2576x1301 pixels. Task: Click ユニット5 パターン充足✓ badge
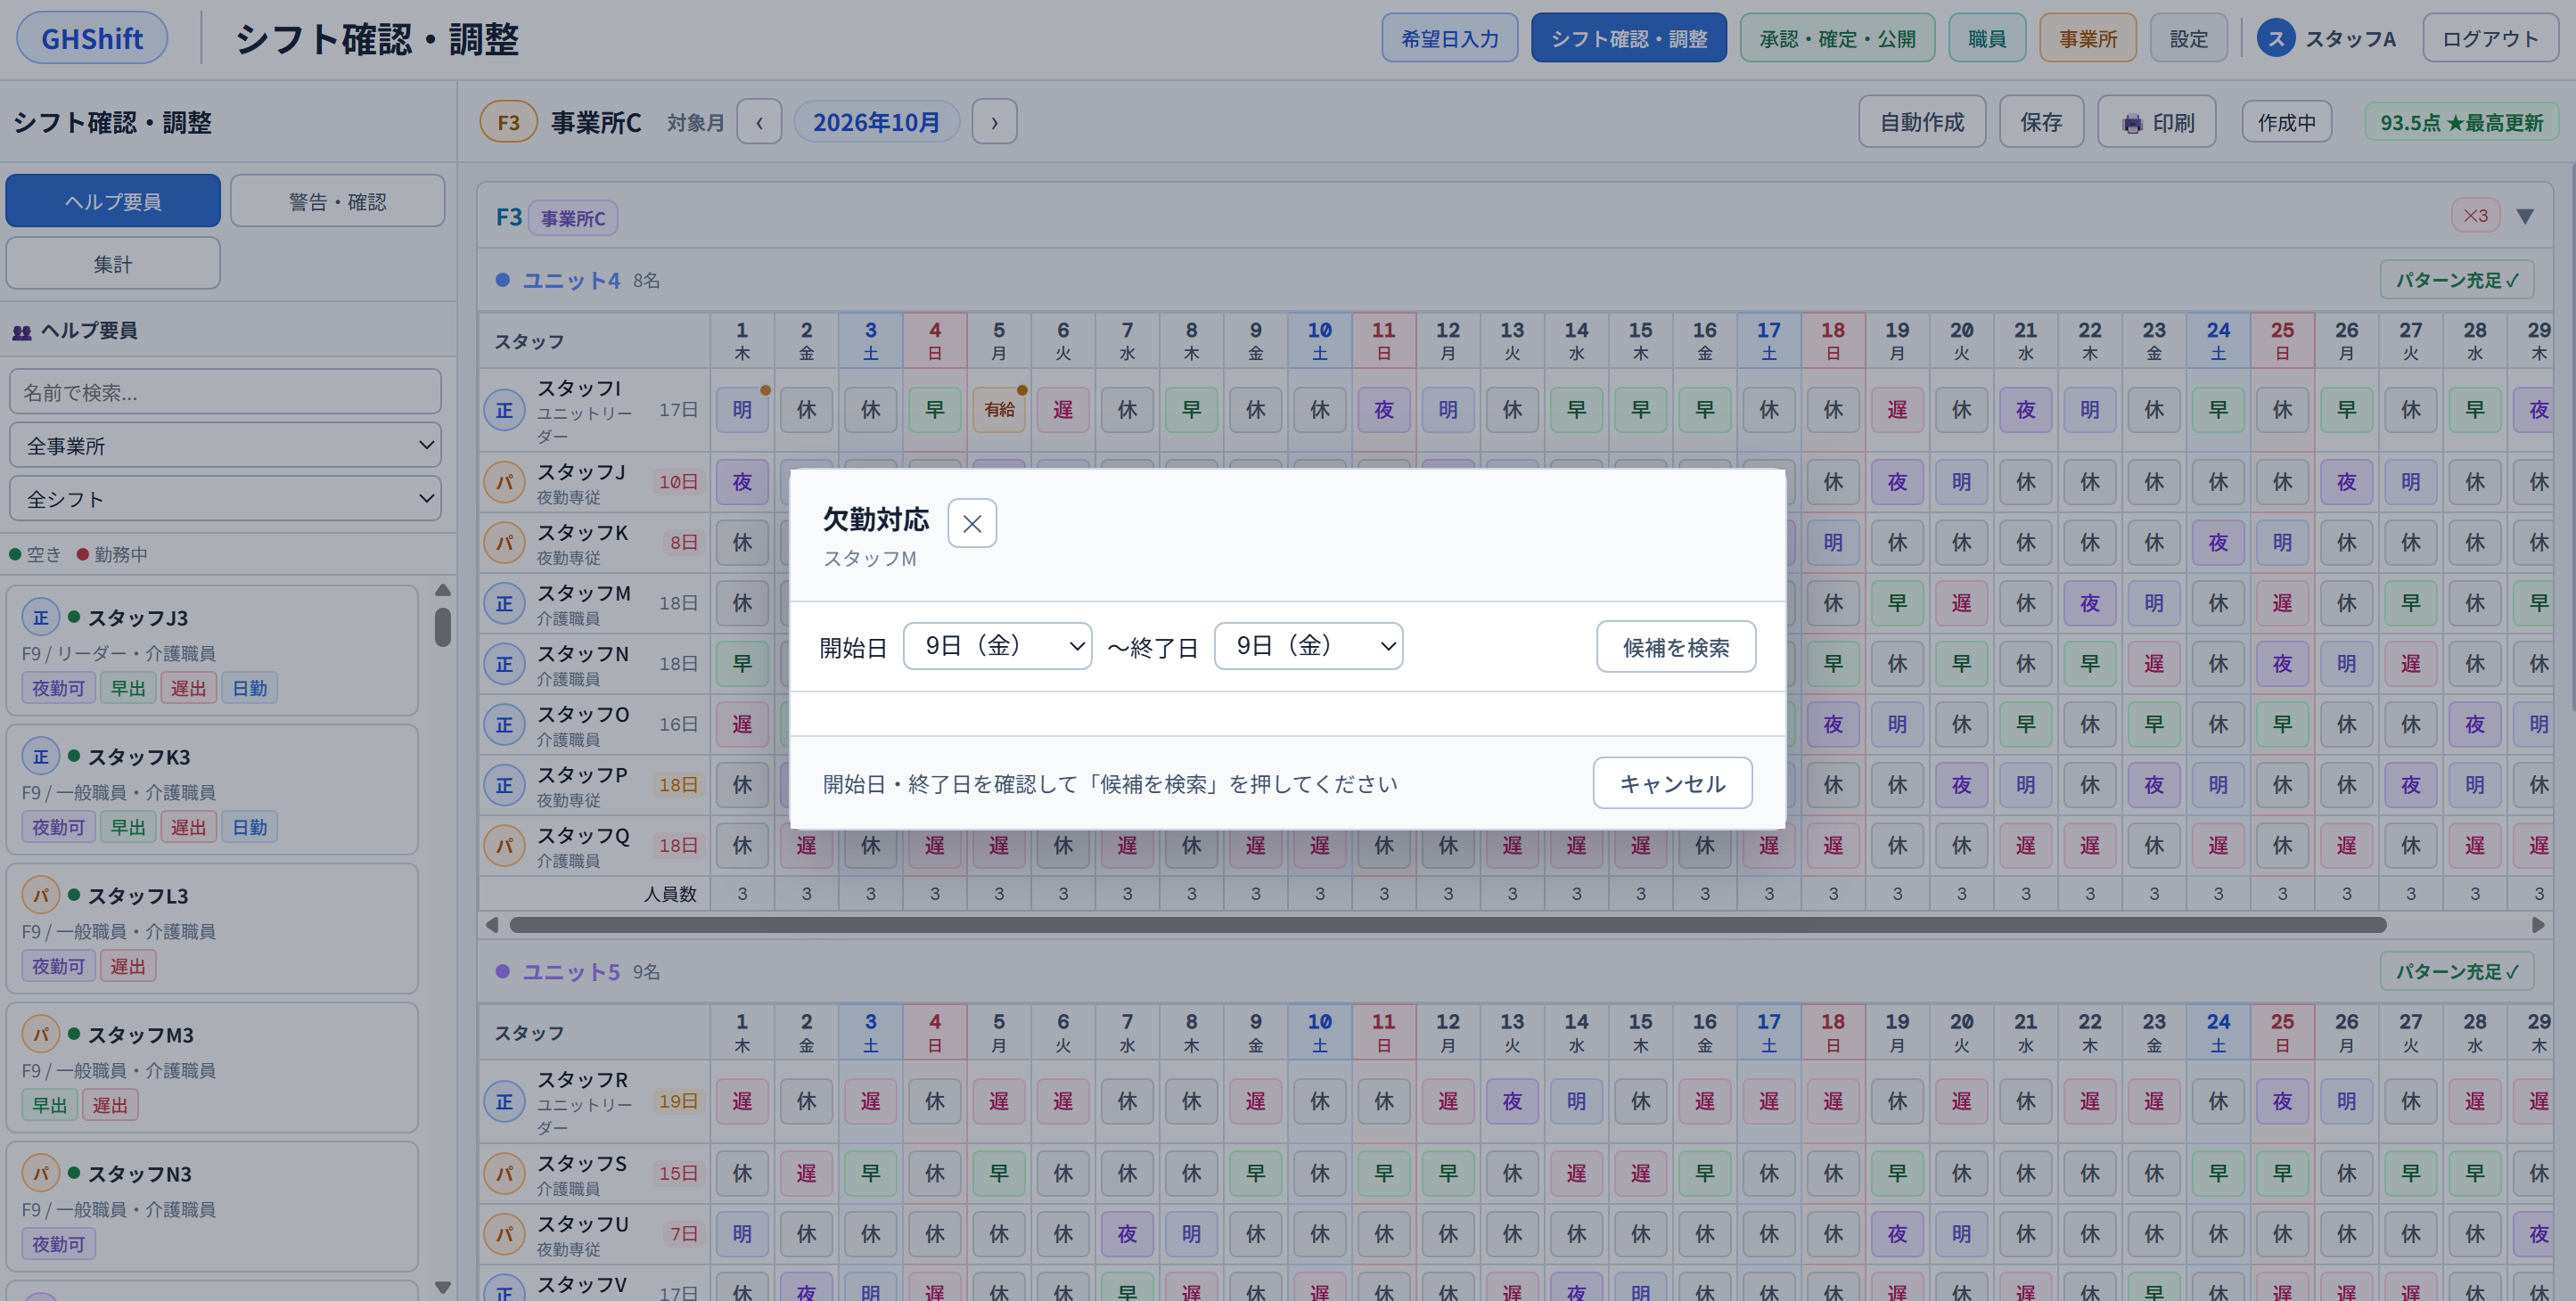click(2457, 971)
